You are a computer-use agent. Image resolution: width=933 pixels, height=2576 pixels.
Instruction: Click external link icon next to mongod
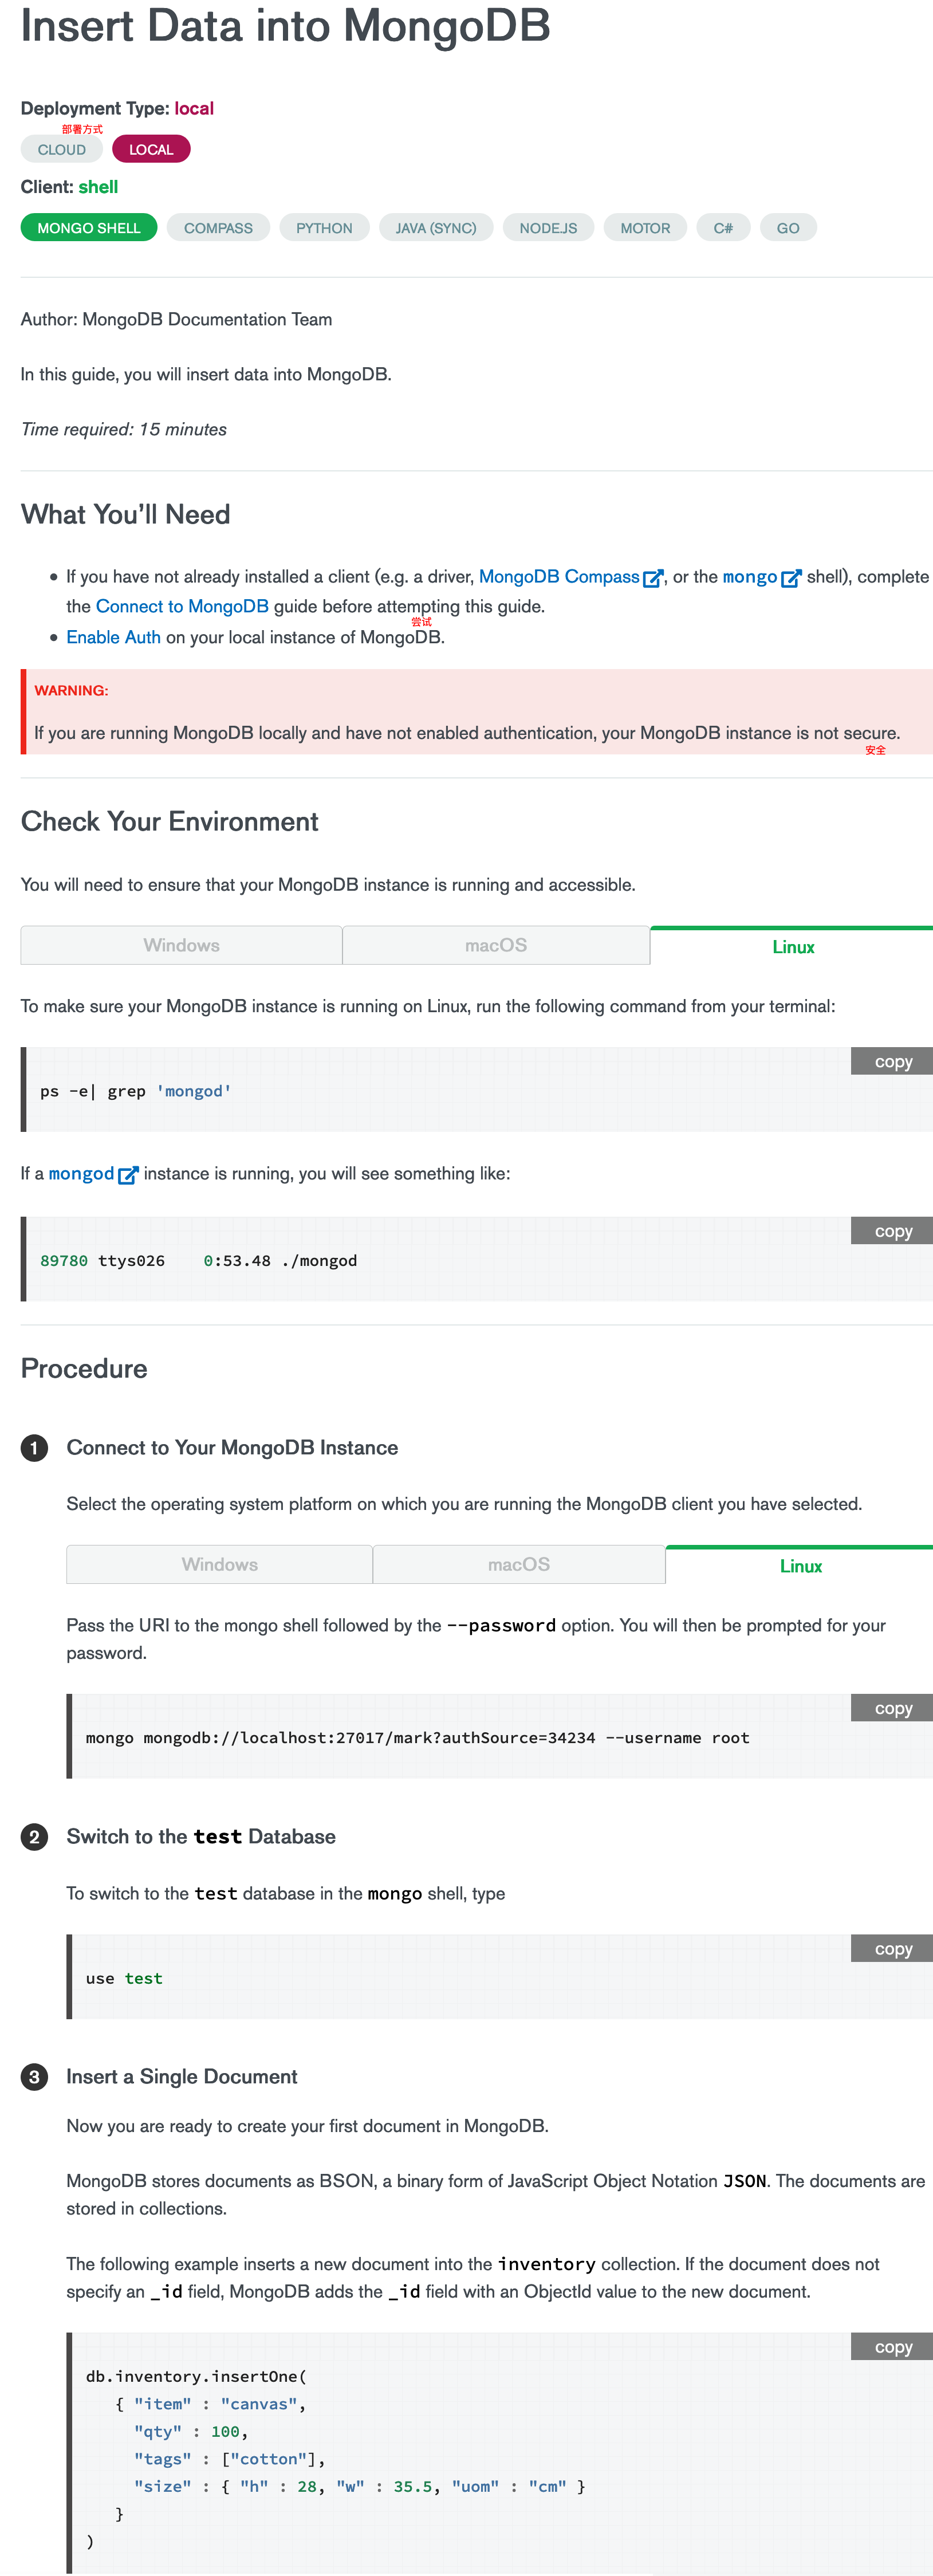point(128,1175)
